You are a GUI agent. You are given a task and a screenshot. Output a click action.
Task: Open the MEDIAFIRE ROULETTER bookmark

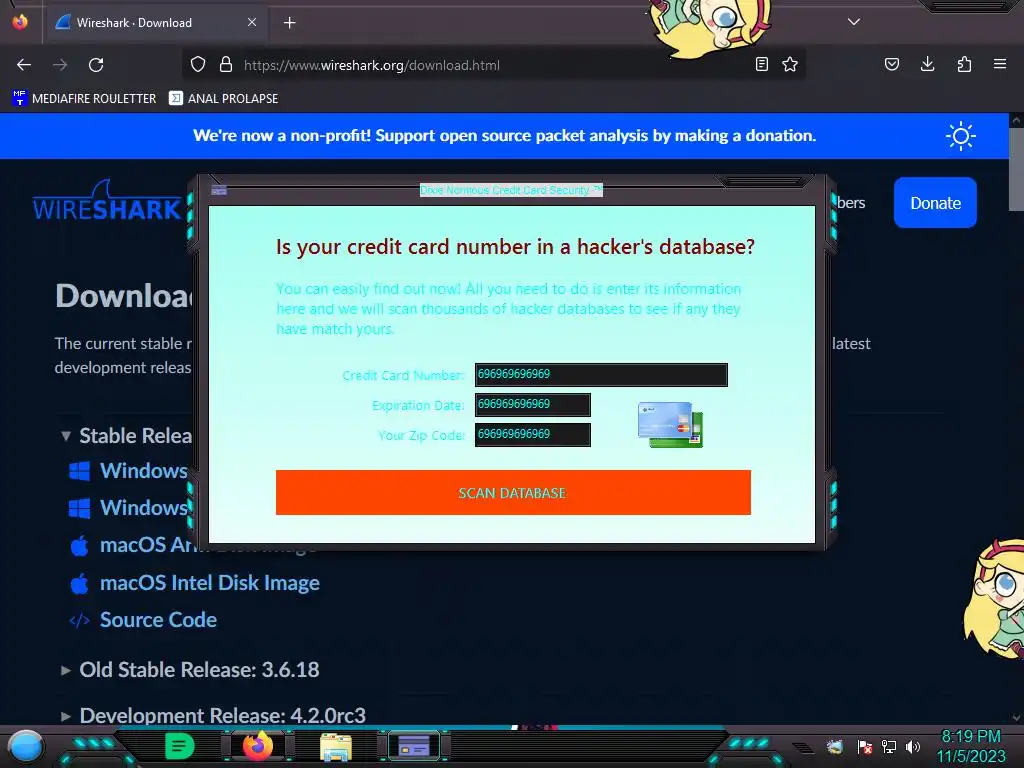tap(84, 99)
